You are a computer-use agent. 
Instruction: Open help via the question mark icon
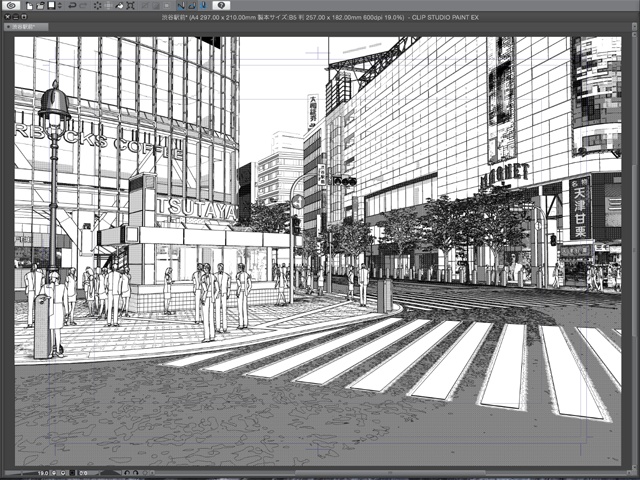point(221,5)
